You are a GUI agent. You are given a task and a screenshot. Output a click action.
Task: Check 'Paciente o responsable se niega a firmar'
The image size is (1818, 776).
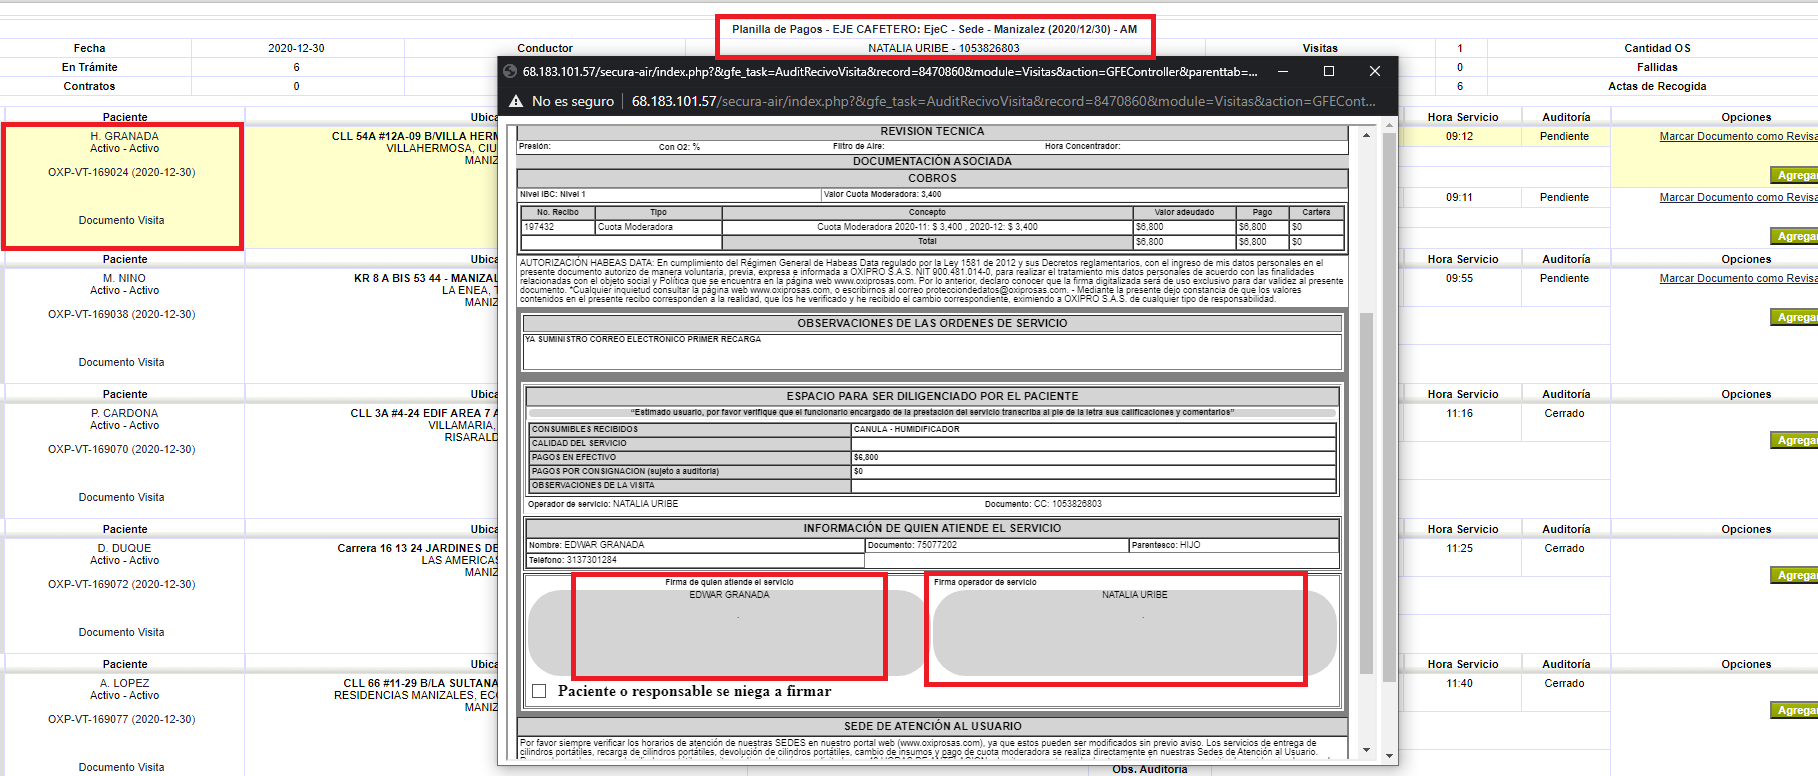(x=539, y=691)
